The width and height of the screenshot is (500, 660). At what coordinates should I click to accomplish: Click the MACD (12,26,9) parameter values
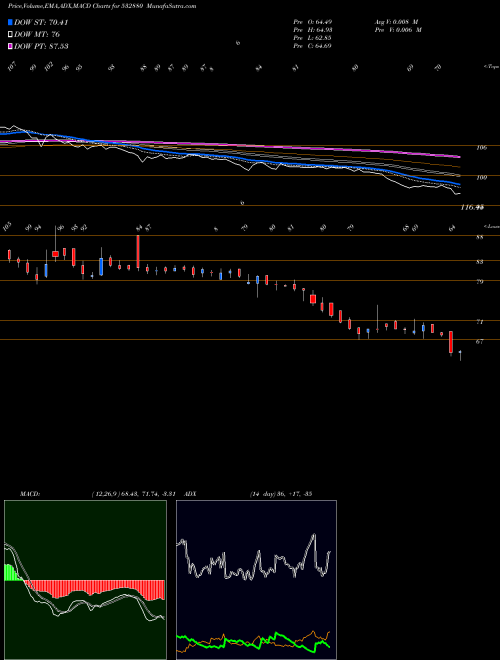[136, 493]
